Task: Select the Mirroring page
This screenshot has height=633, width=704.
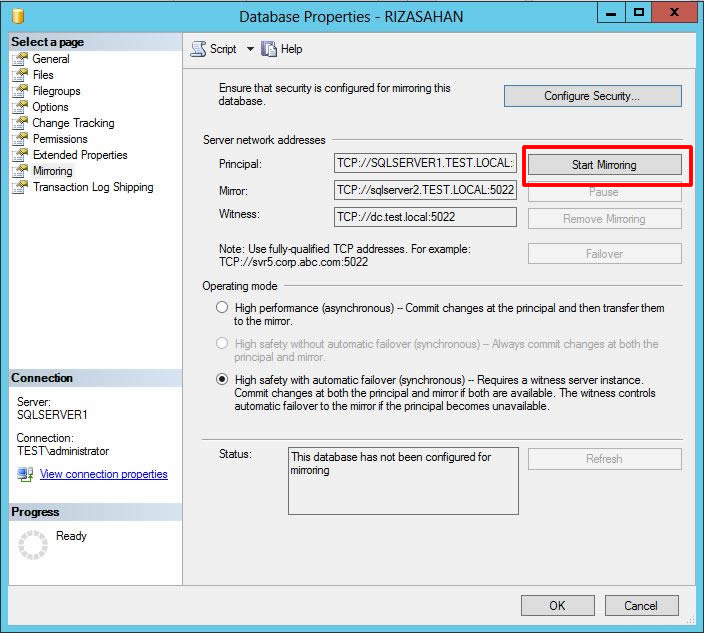Action: [x=52, y=171]
